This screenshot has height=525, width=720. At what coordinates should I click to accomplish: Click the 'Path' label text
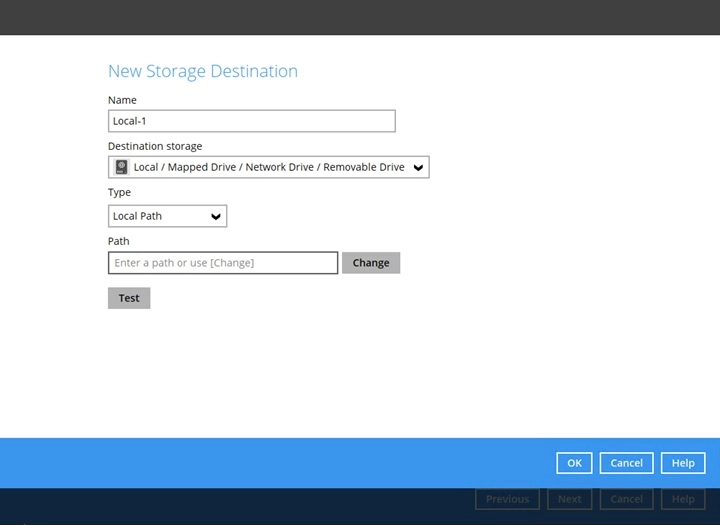pyautogui.click(x=118, y=241)
